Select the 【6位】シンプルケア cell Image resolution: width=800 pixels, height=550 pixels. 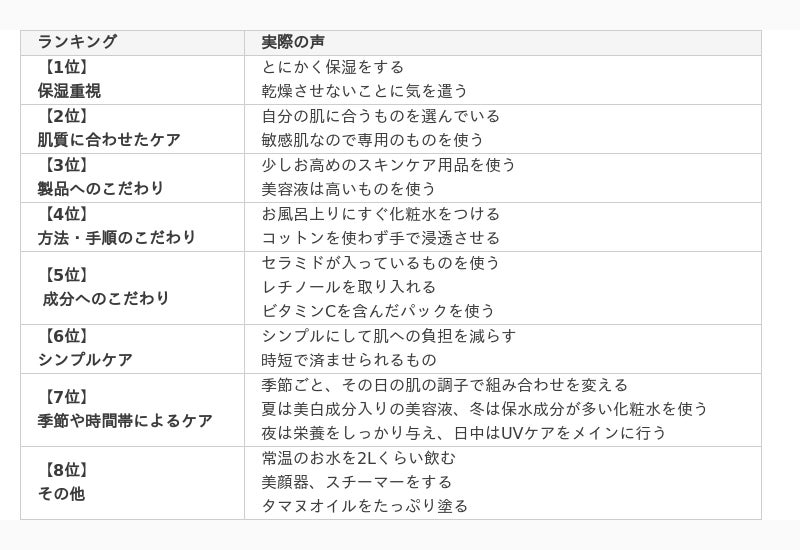point(132,349)
